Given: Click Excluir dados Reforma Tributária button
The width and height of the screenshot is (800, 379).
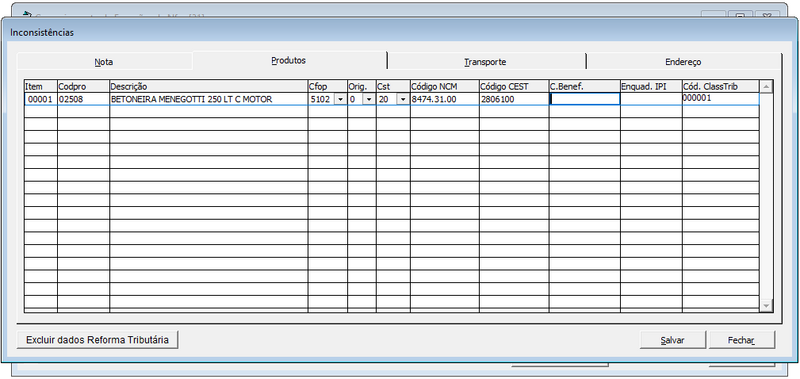Looking at the screenshot, I should click(x=97, y=340).
